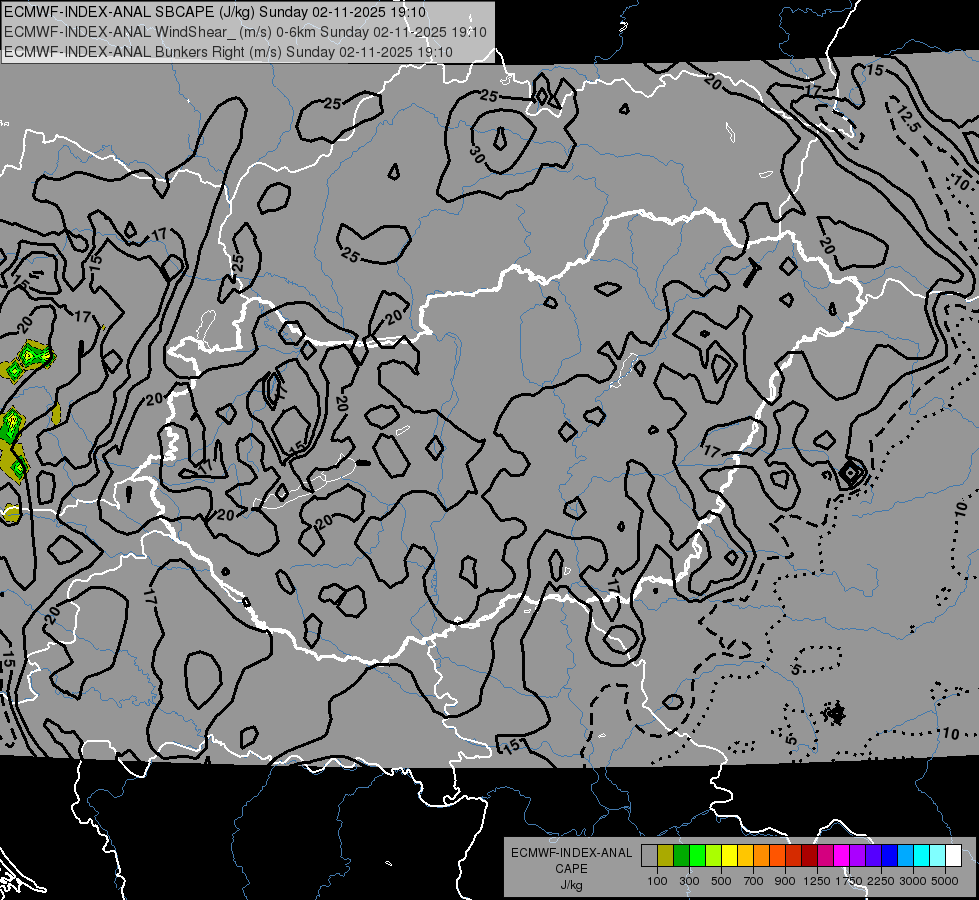Click the gray swatch in the CAPE legend
Image resolution: width=979 pixels, height=900 pixels.
649,855
